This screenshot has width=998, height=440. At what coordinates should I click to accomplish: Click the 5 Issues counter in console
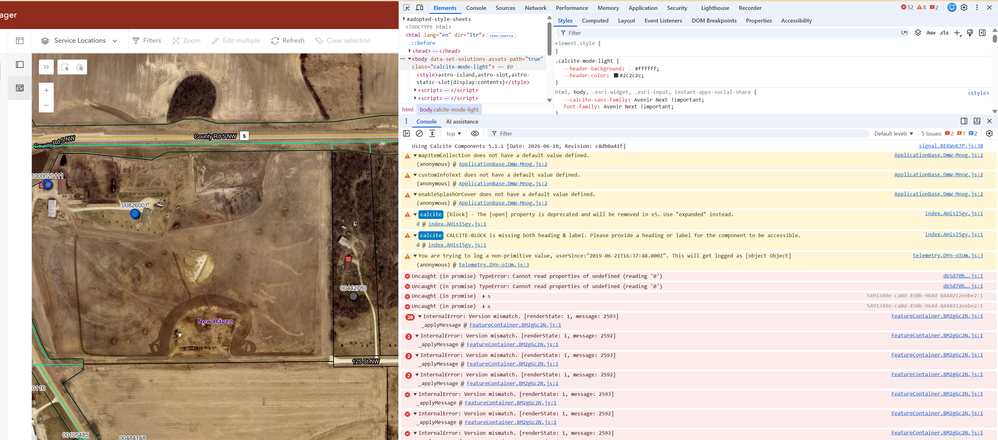point(948,134)
